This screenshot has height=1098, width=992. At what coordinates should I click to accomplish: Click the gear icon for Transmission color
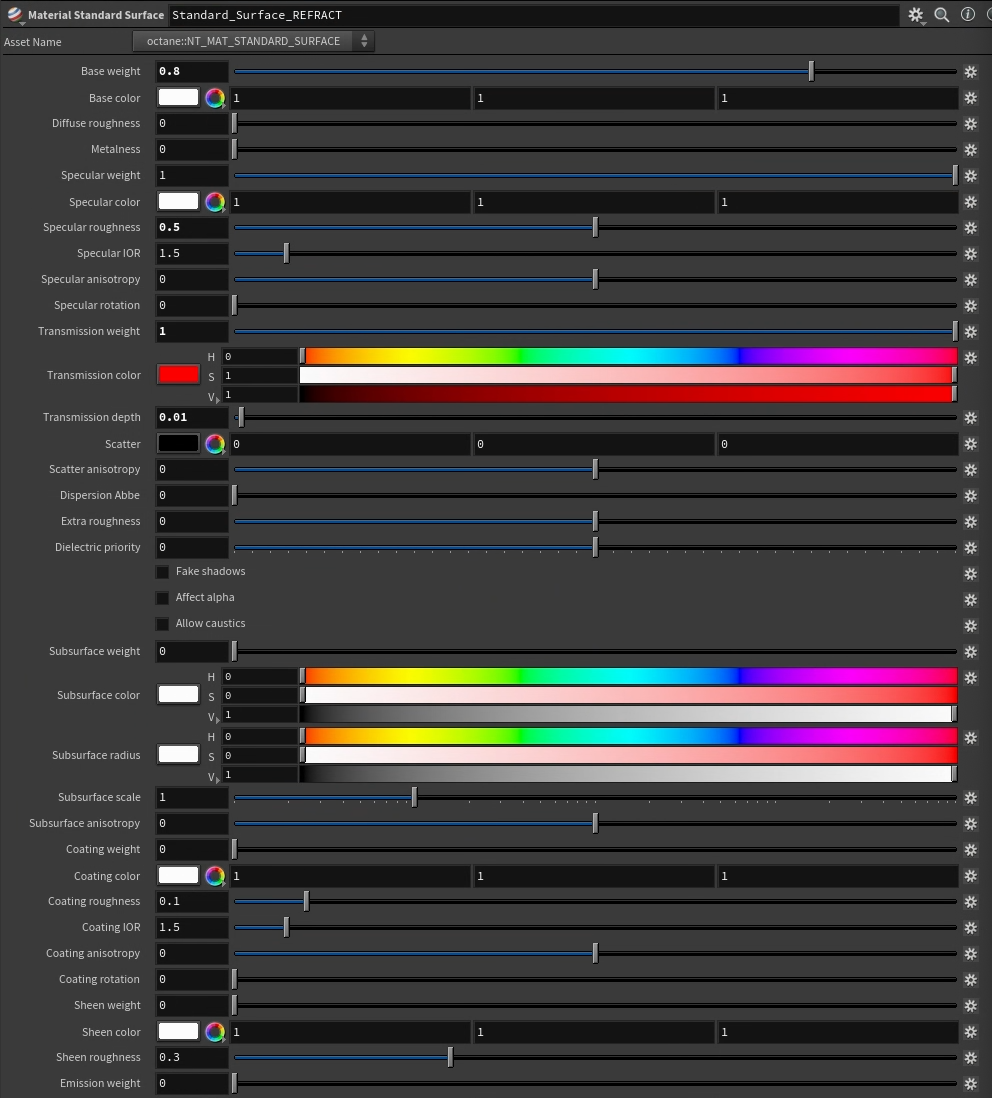[x=970, y=358]
